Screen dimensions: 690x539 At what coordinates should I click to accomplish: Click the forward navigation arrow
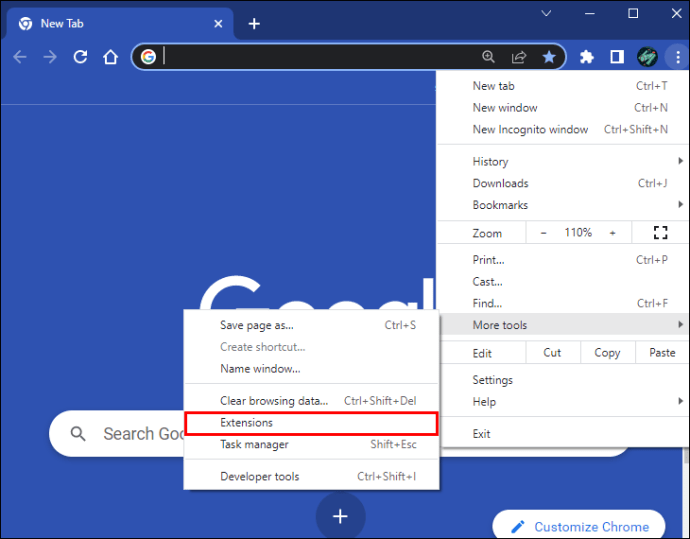50,57
